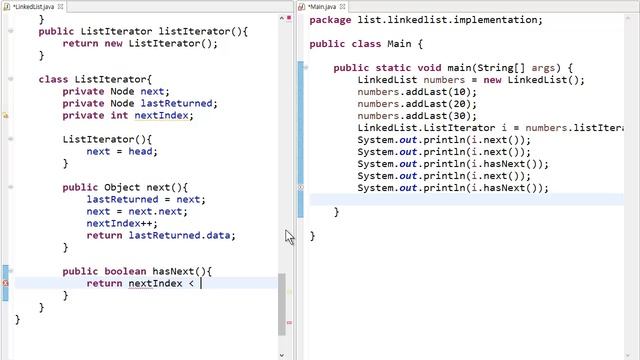Click 'class ListIterator{' declaration

click(95, 79)
